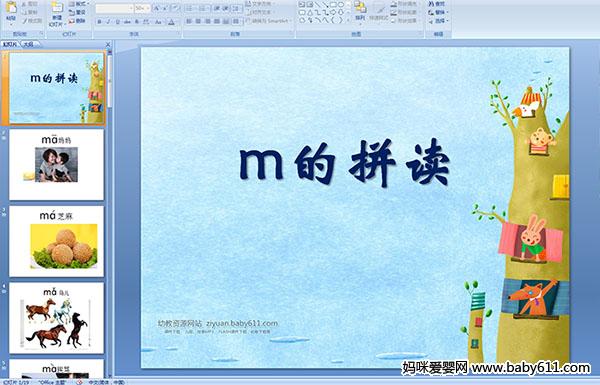600x385 pixels.
Task: Click the New Slide icon
Action: point(57,13)
